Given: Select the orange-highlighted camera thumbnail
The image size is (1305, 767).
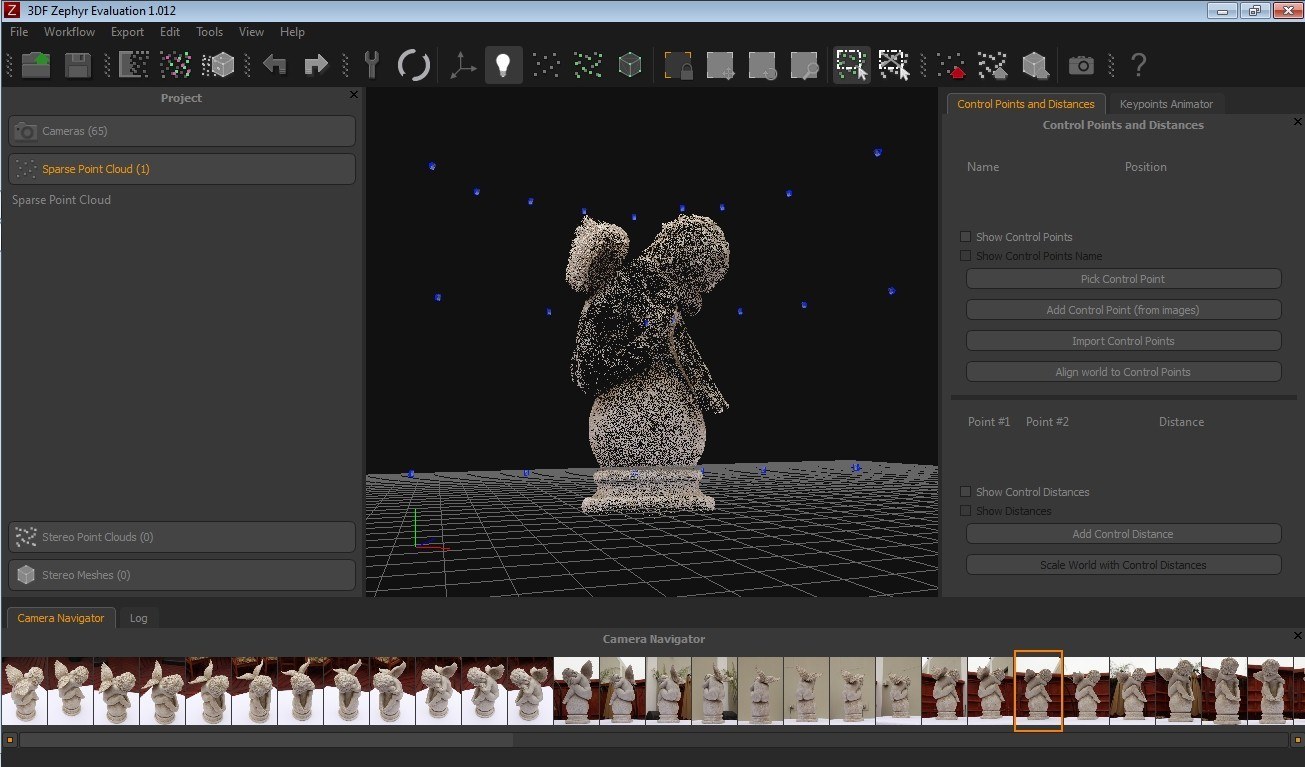Looking at the screenshot, I should click(x=1038, y=690).
